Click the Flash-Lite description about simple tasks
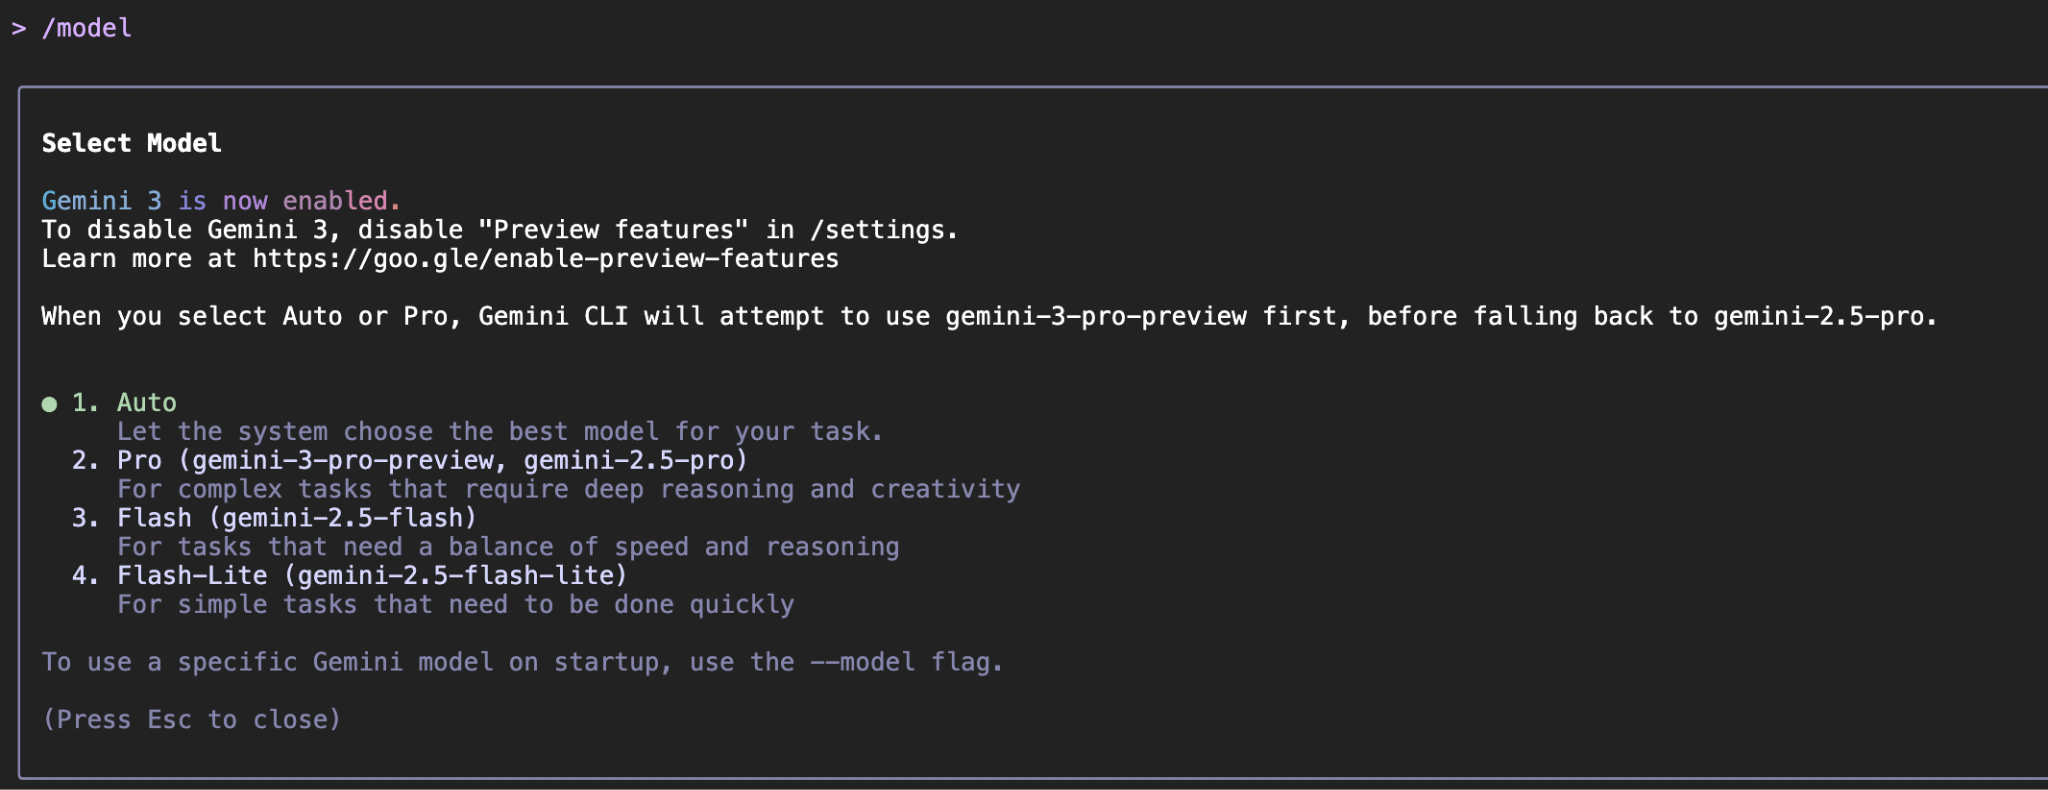Image resolution: width=2048 pixels, height=790 pixels. (455, 605)
